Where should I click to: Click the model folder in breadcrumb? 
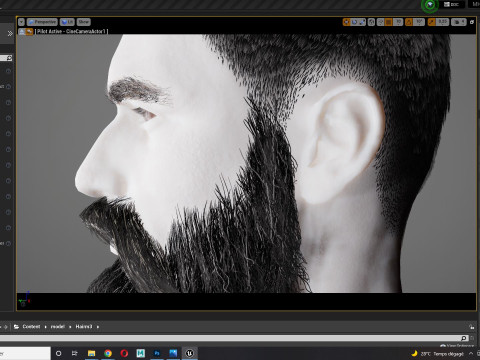[57, 327]
